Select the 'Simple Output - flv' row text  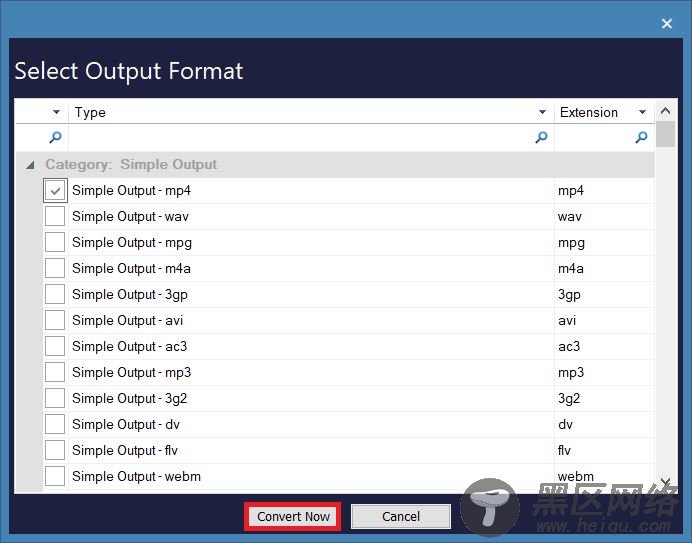[x=125, y=450]
